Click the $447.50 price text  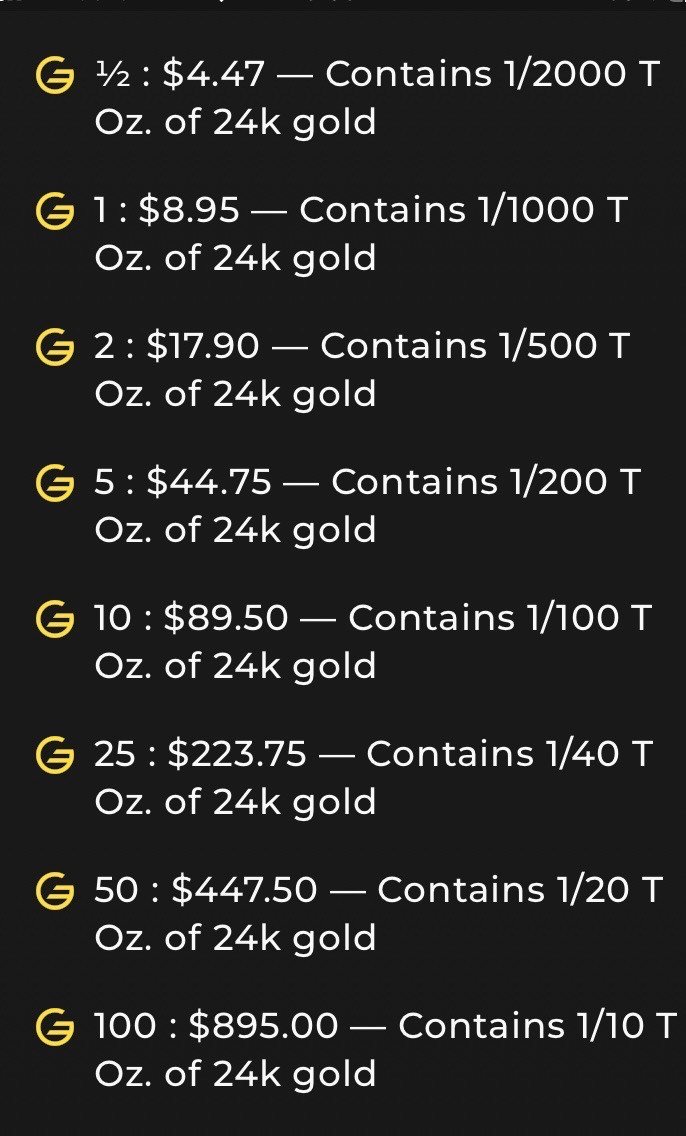[245, 890]
